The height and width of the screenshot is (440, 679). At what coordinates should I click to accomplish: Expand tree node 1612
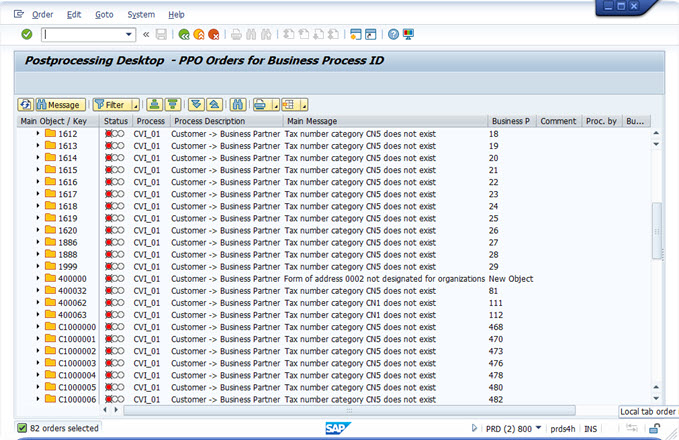(x=38, y=133)
